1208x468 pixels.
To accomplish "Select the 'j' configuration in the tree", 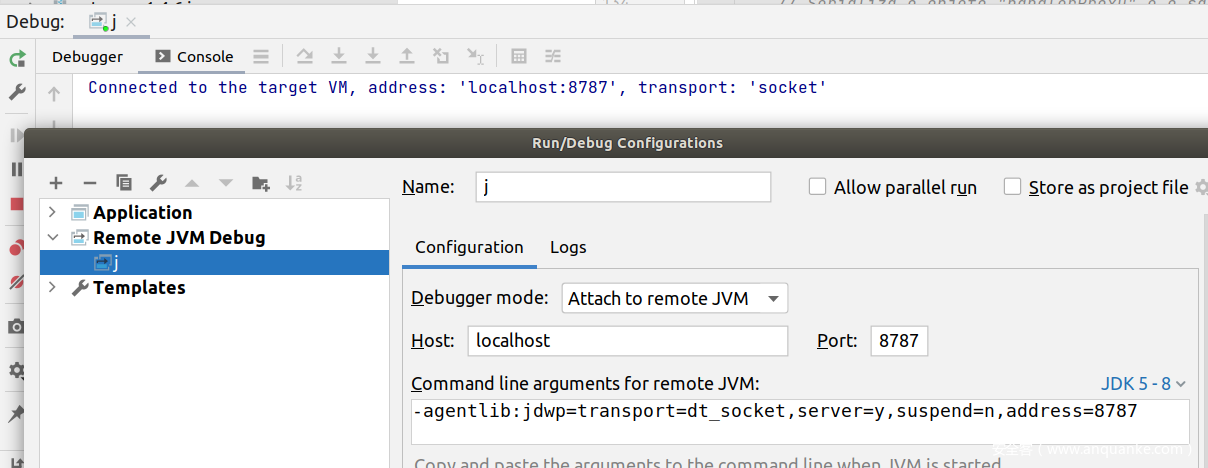I will (115, 263).
